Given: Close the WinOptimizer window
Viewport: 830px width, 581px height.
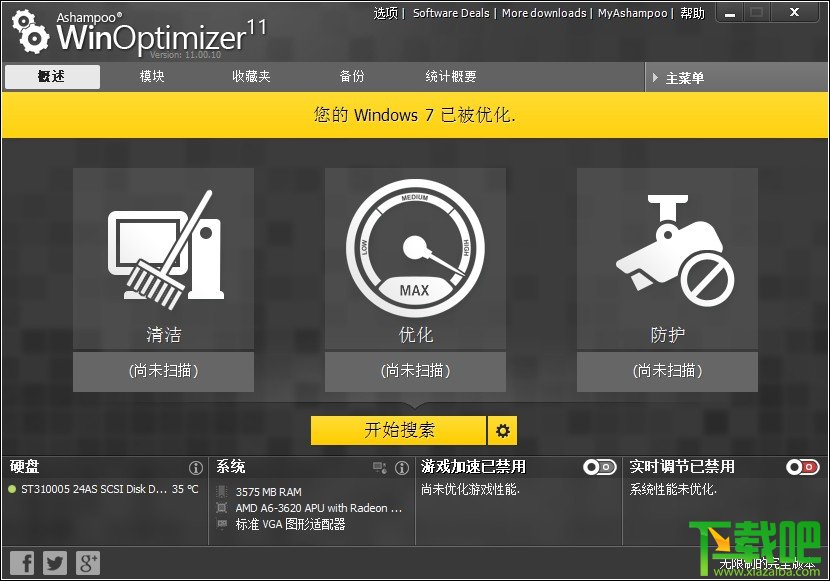Looking at the screenshot, I should click(x=794, y=13).
